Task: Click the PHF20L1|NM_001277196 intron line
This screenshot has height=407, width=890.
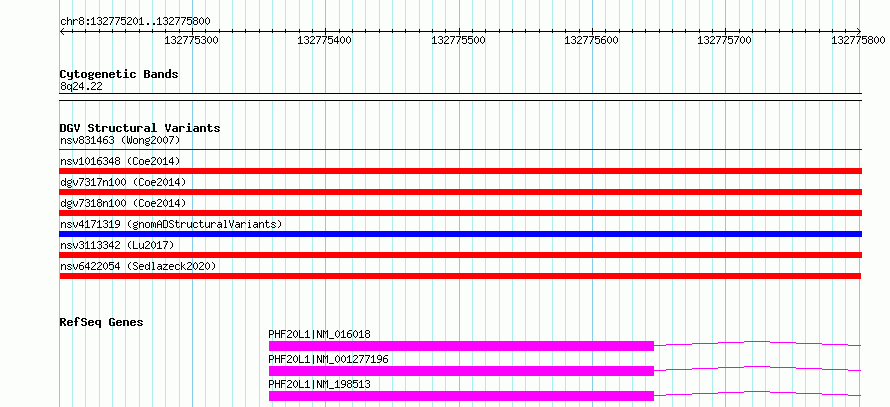Action: 758,367
